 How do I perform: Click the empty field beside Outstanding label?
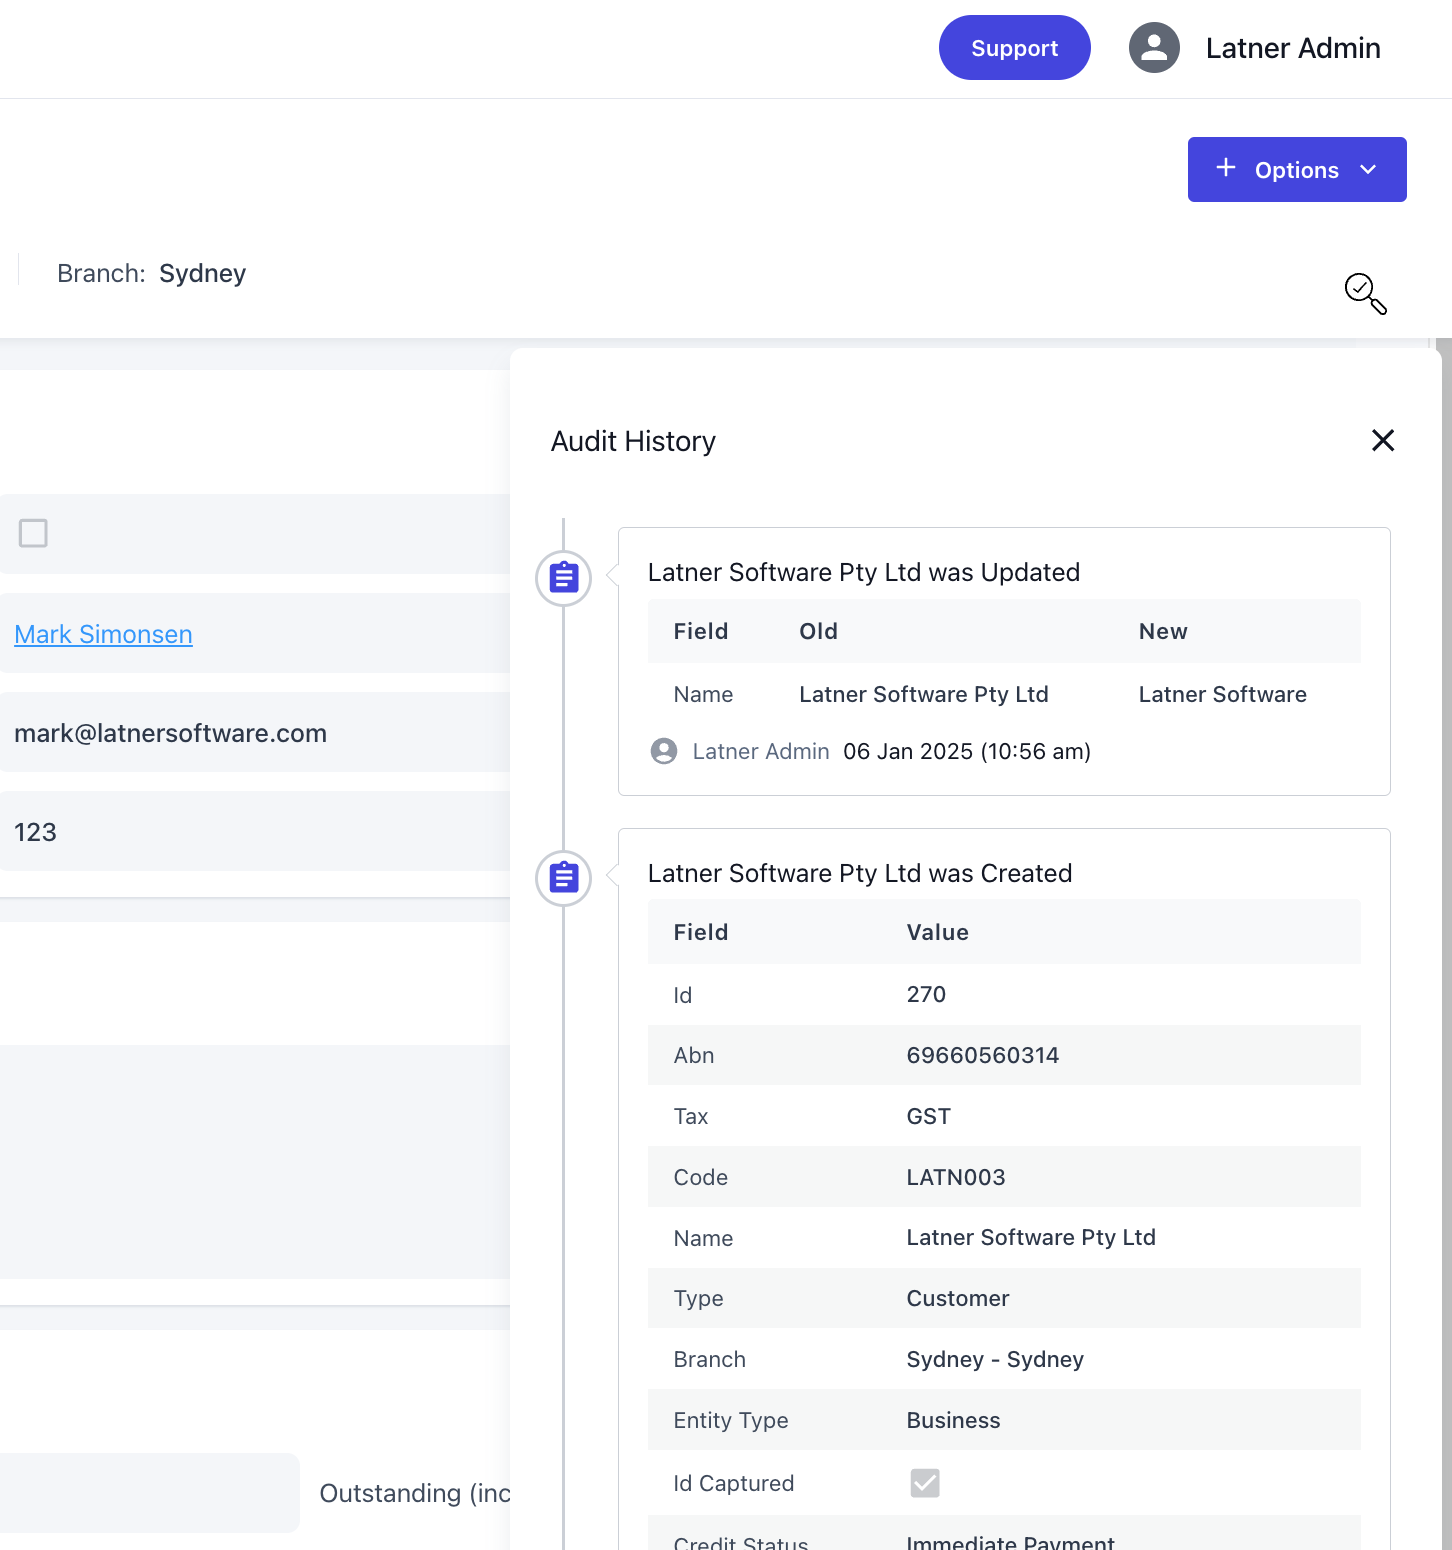point(150,1493)
